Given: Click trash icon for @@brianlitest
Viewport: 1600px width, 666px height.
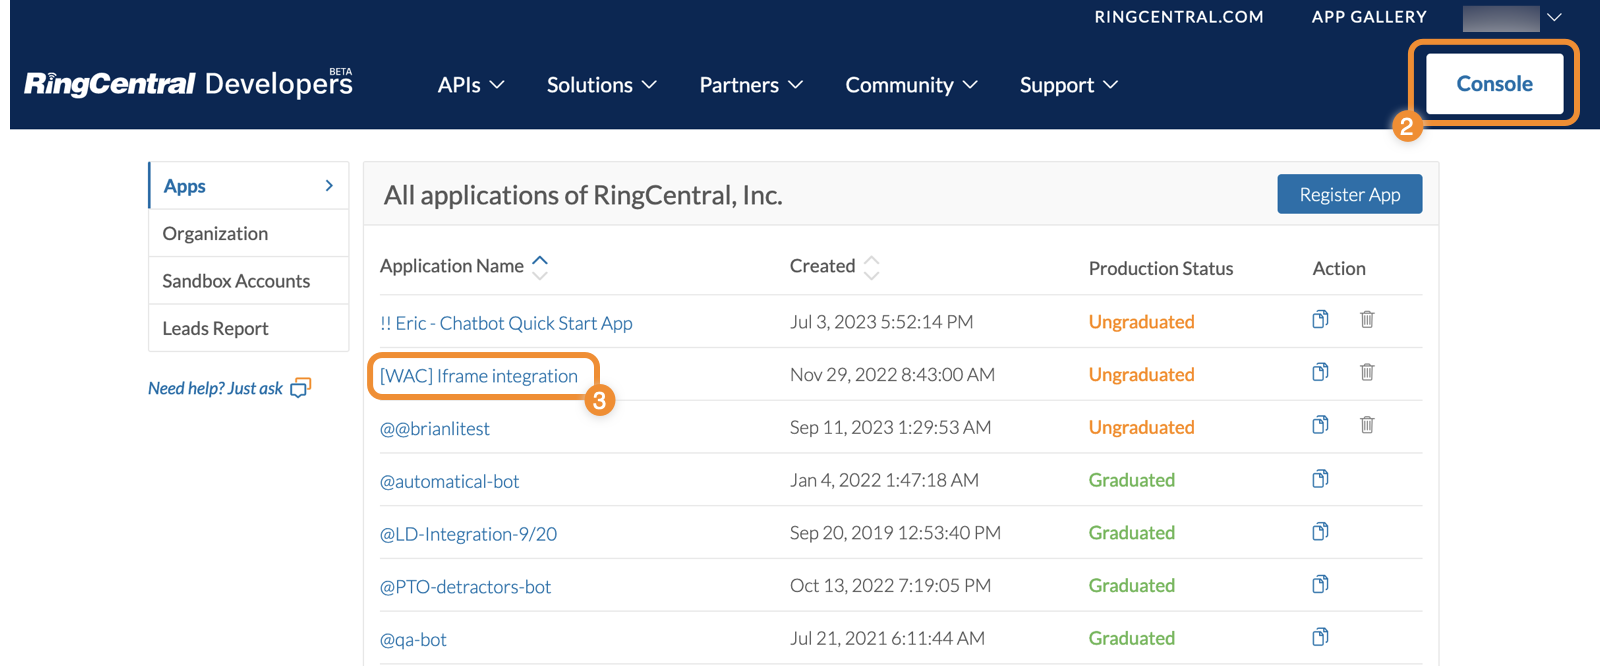Looking at the screenshot, I should 1367,426.
